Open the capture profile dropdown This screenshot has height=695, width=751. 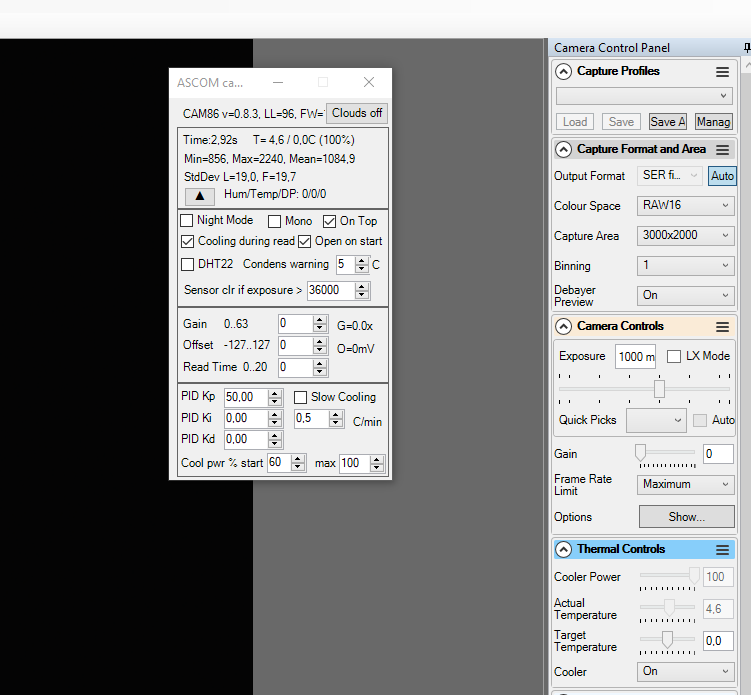644,96
